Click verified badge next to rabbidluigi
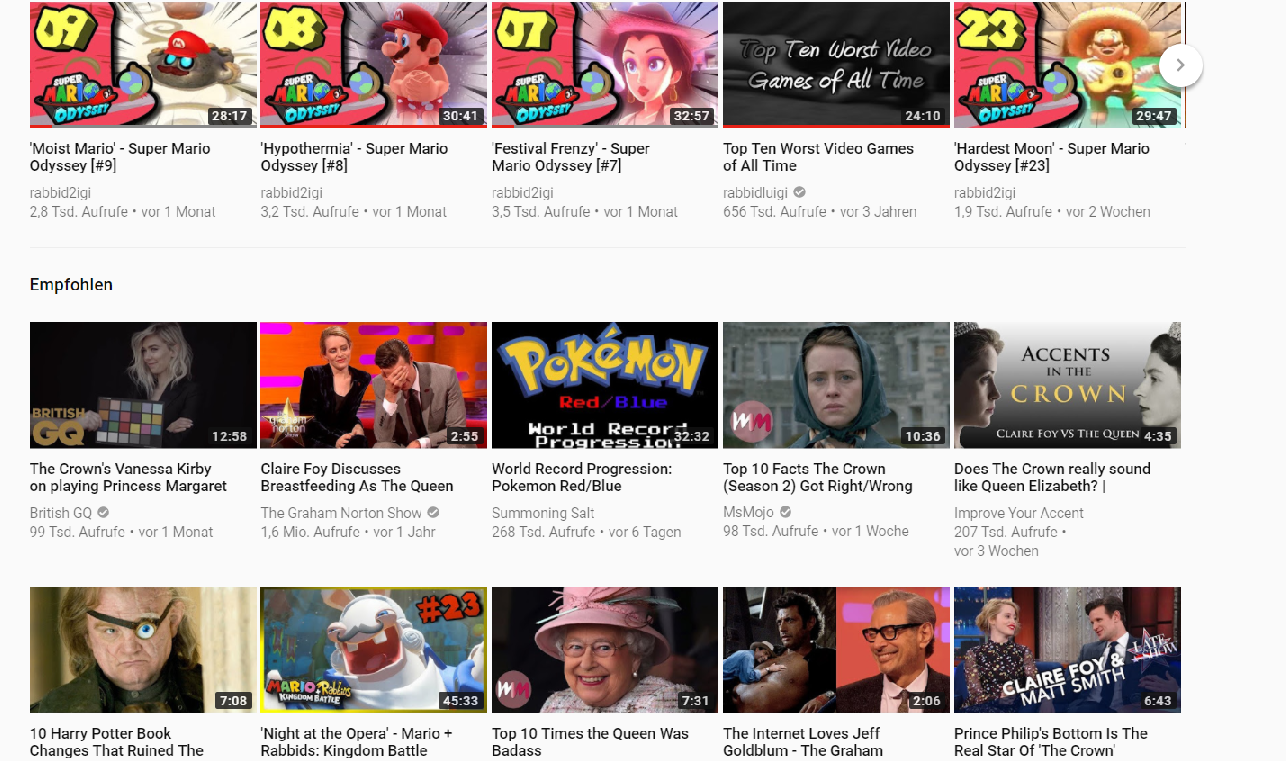The image size is (1286, 761). click(x=800, y=193)
